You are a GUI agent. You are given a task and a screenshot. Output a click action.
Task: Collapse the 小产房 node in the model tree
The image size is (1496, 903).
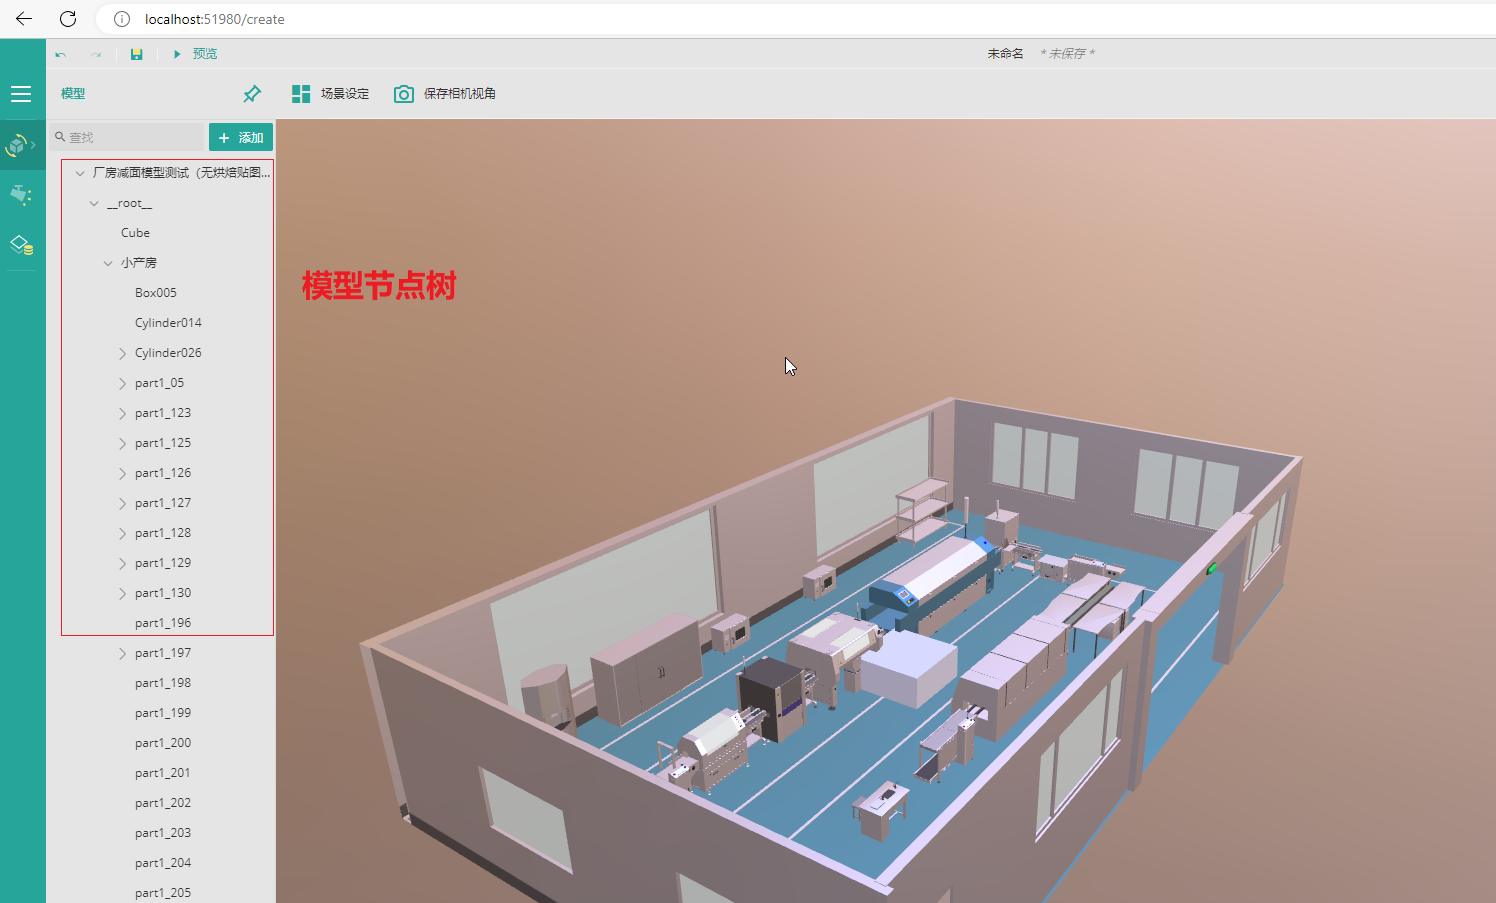pyautogui.click(x=108, y=262)
